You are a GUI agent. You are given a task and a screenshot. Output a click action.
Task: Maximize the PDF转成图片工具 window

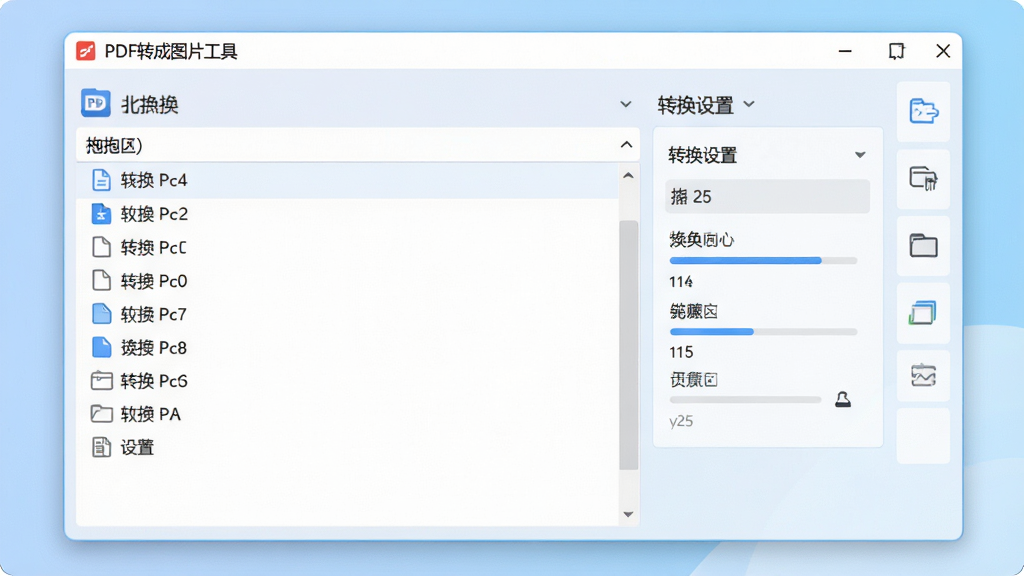tap(897, 51)
